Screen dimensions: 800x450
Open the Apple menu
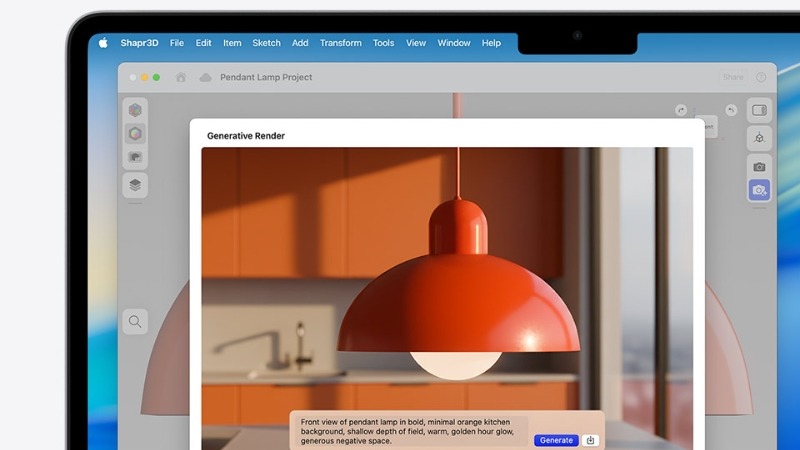pos(103,43)
